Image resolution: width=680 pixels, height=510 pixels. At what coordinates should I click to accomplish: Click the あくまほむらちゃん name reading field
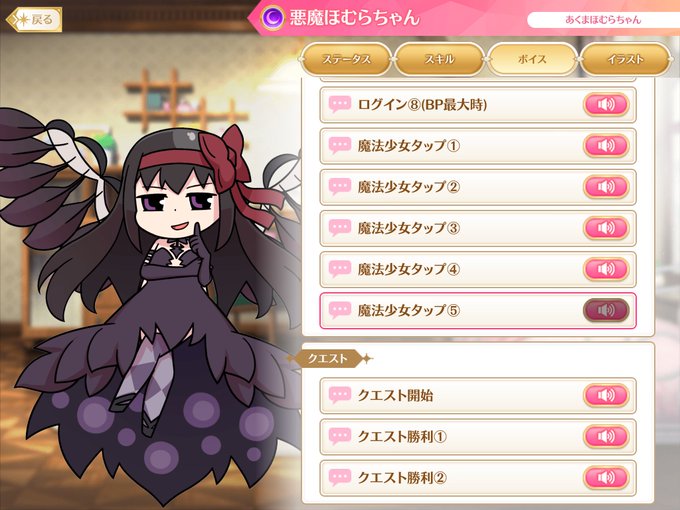[603, 20]
